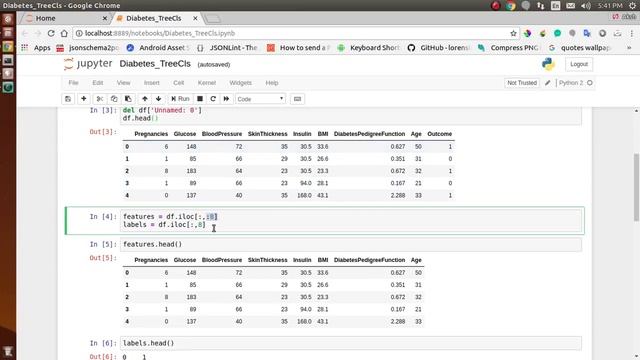The height and width of the screenshot is (360, 640).
Task: Open the system settings gear in top panel
Action: (x=632, y=6)
